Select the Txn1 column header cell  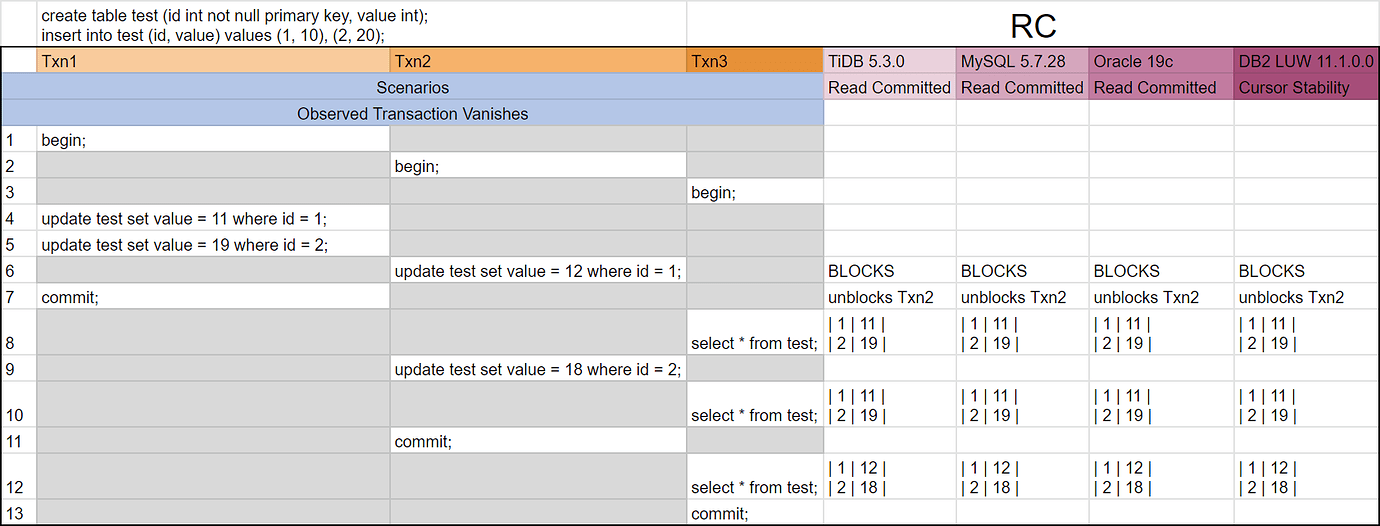pos(212,61)
